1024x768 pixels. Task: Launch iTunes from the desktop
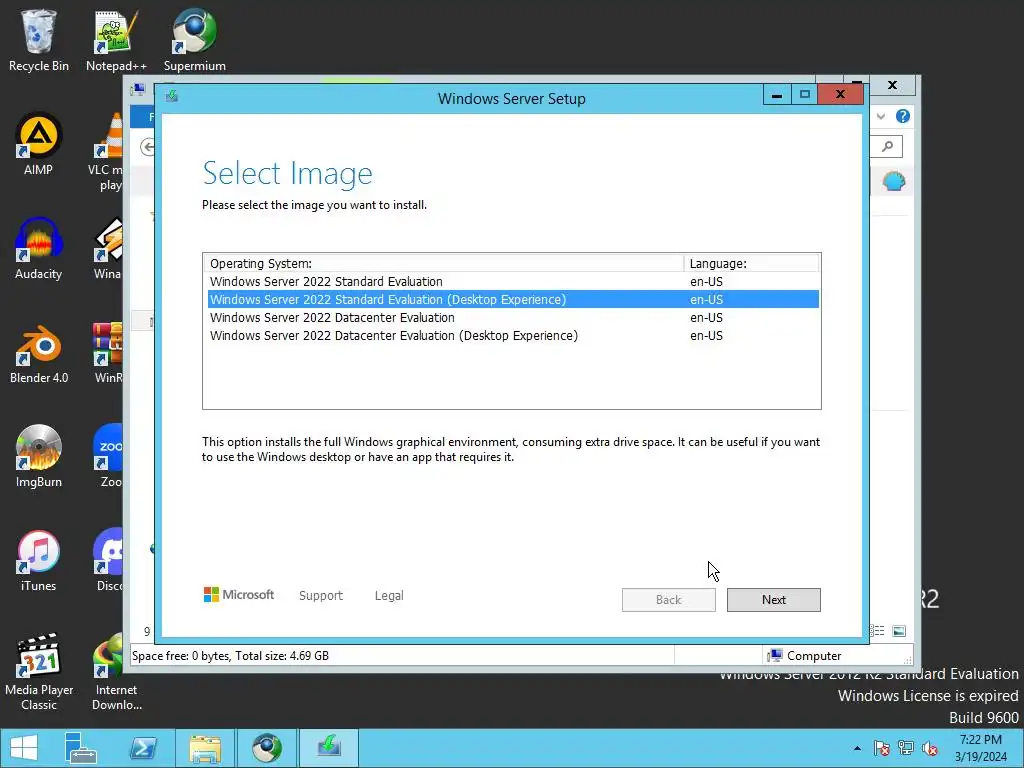click(x=39, y=560)
